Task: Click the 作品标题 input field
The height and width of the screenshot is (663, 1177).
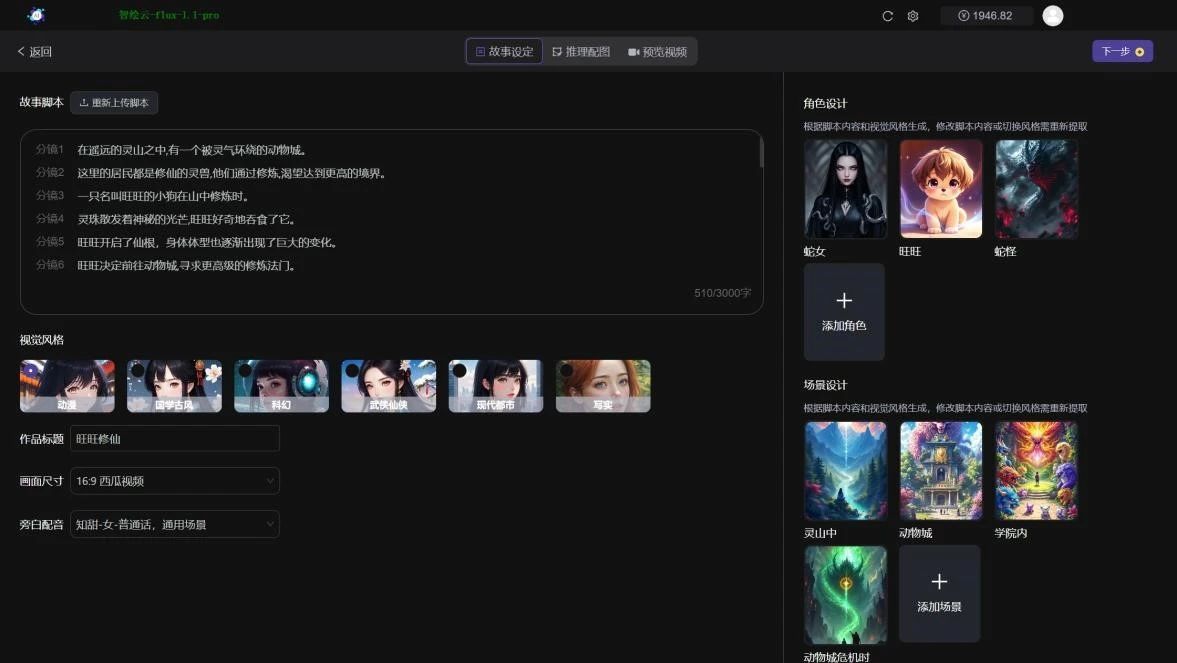Action: 175,439
